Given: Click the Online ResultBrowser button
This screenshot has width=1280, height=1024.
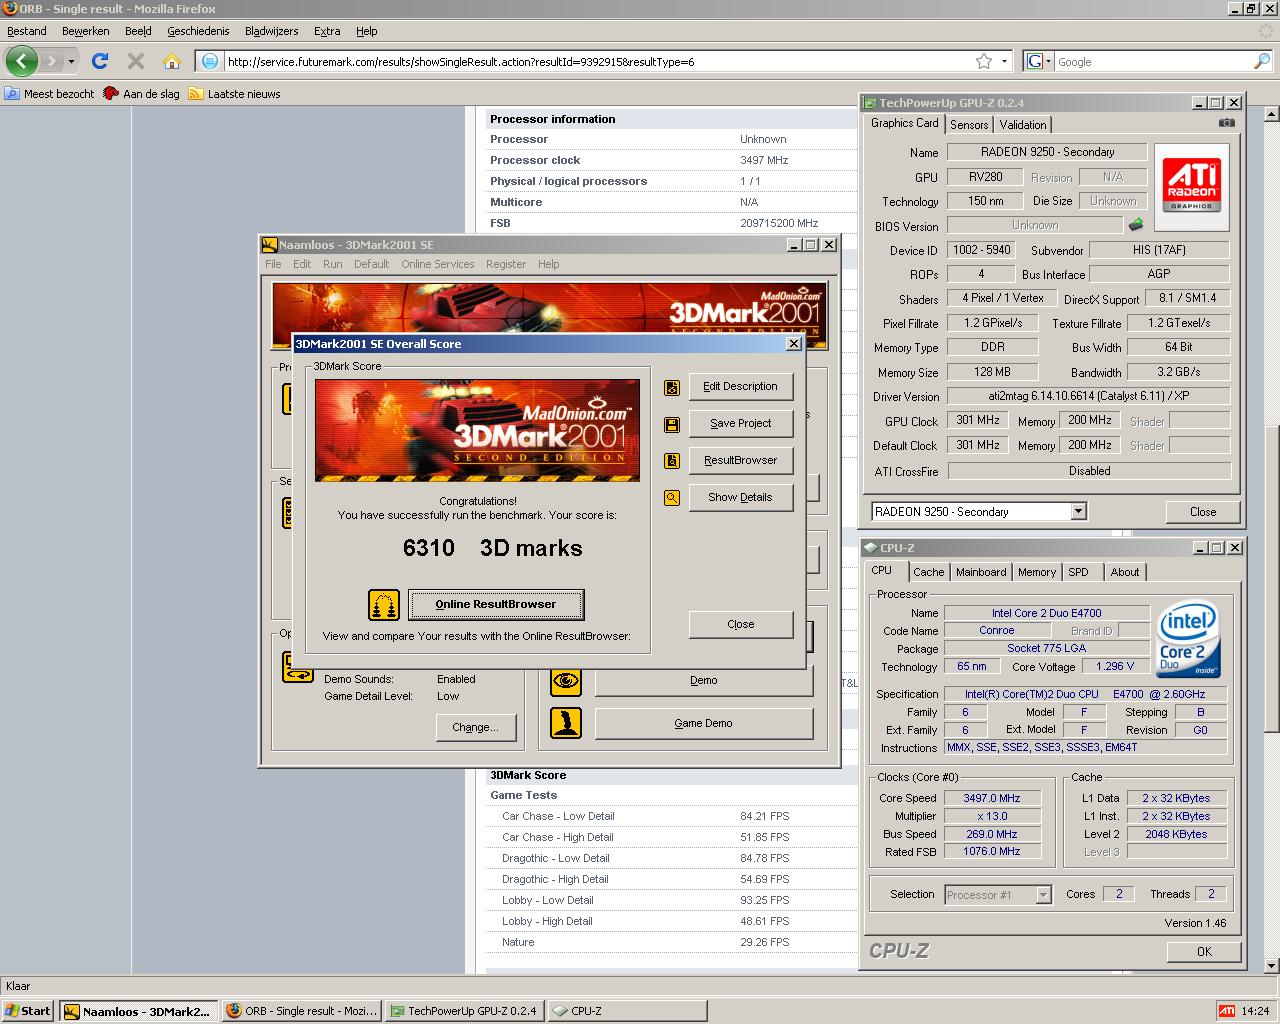Looking at the screenshot, I should tap(496, 604).
